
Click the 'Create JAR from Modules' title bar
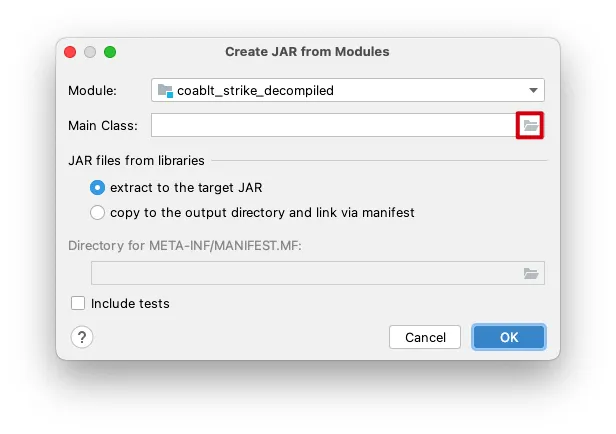coord(307,52)
